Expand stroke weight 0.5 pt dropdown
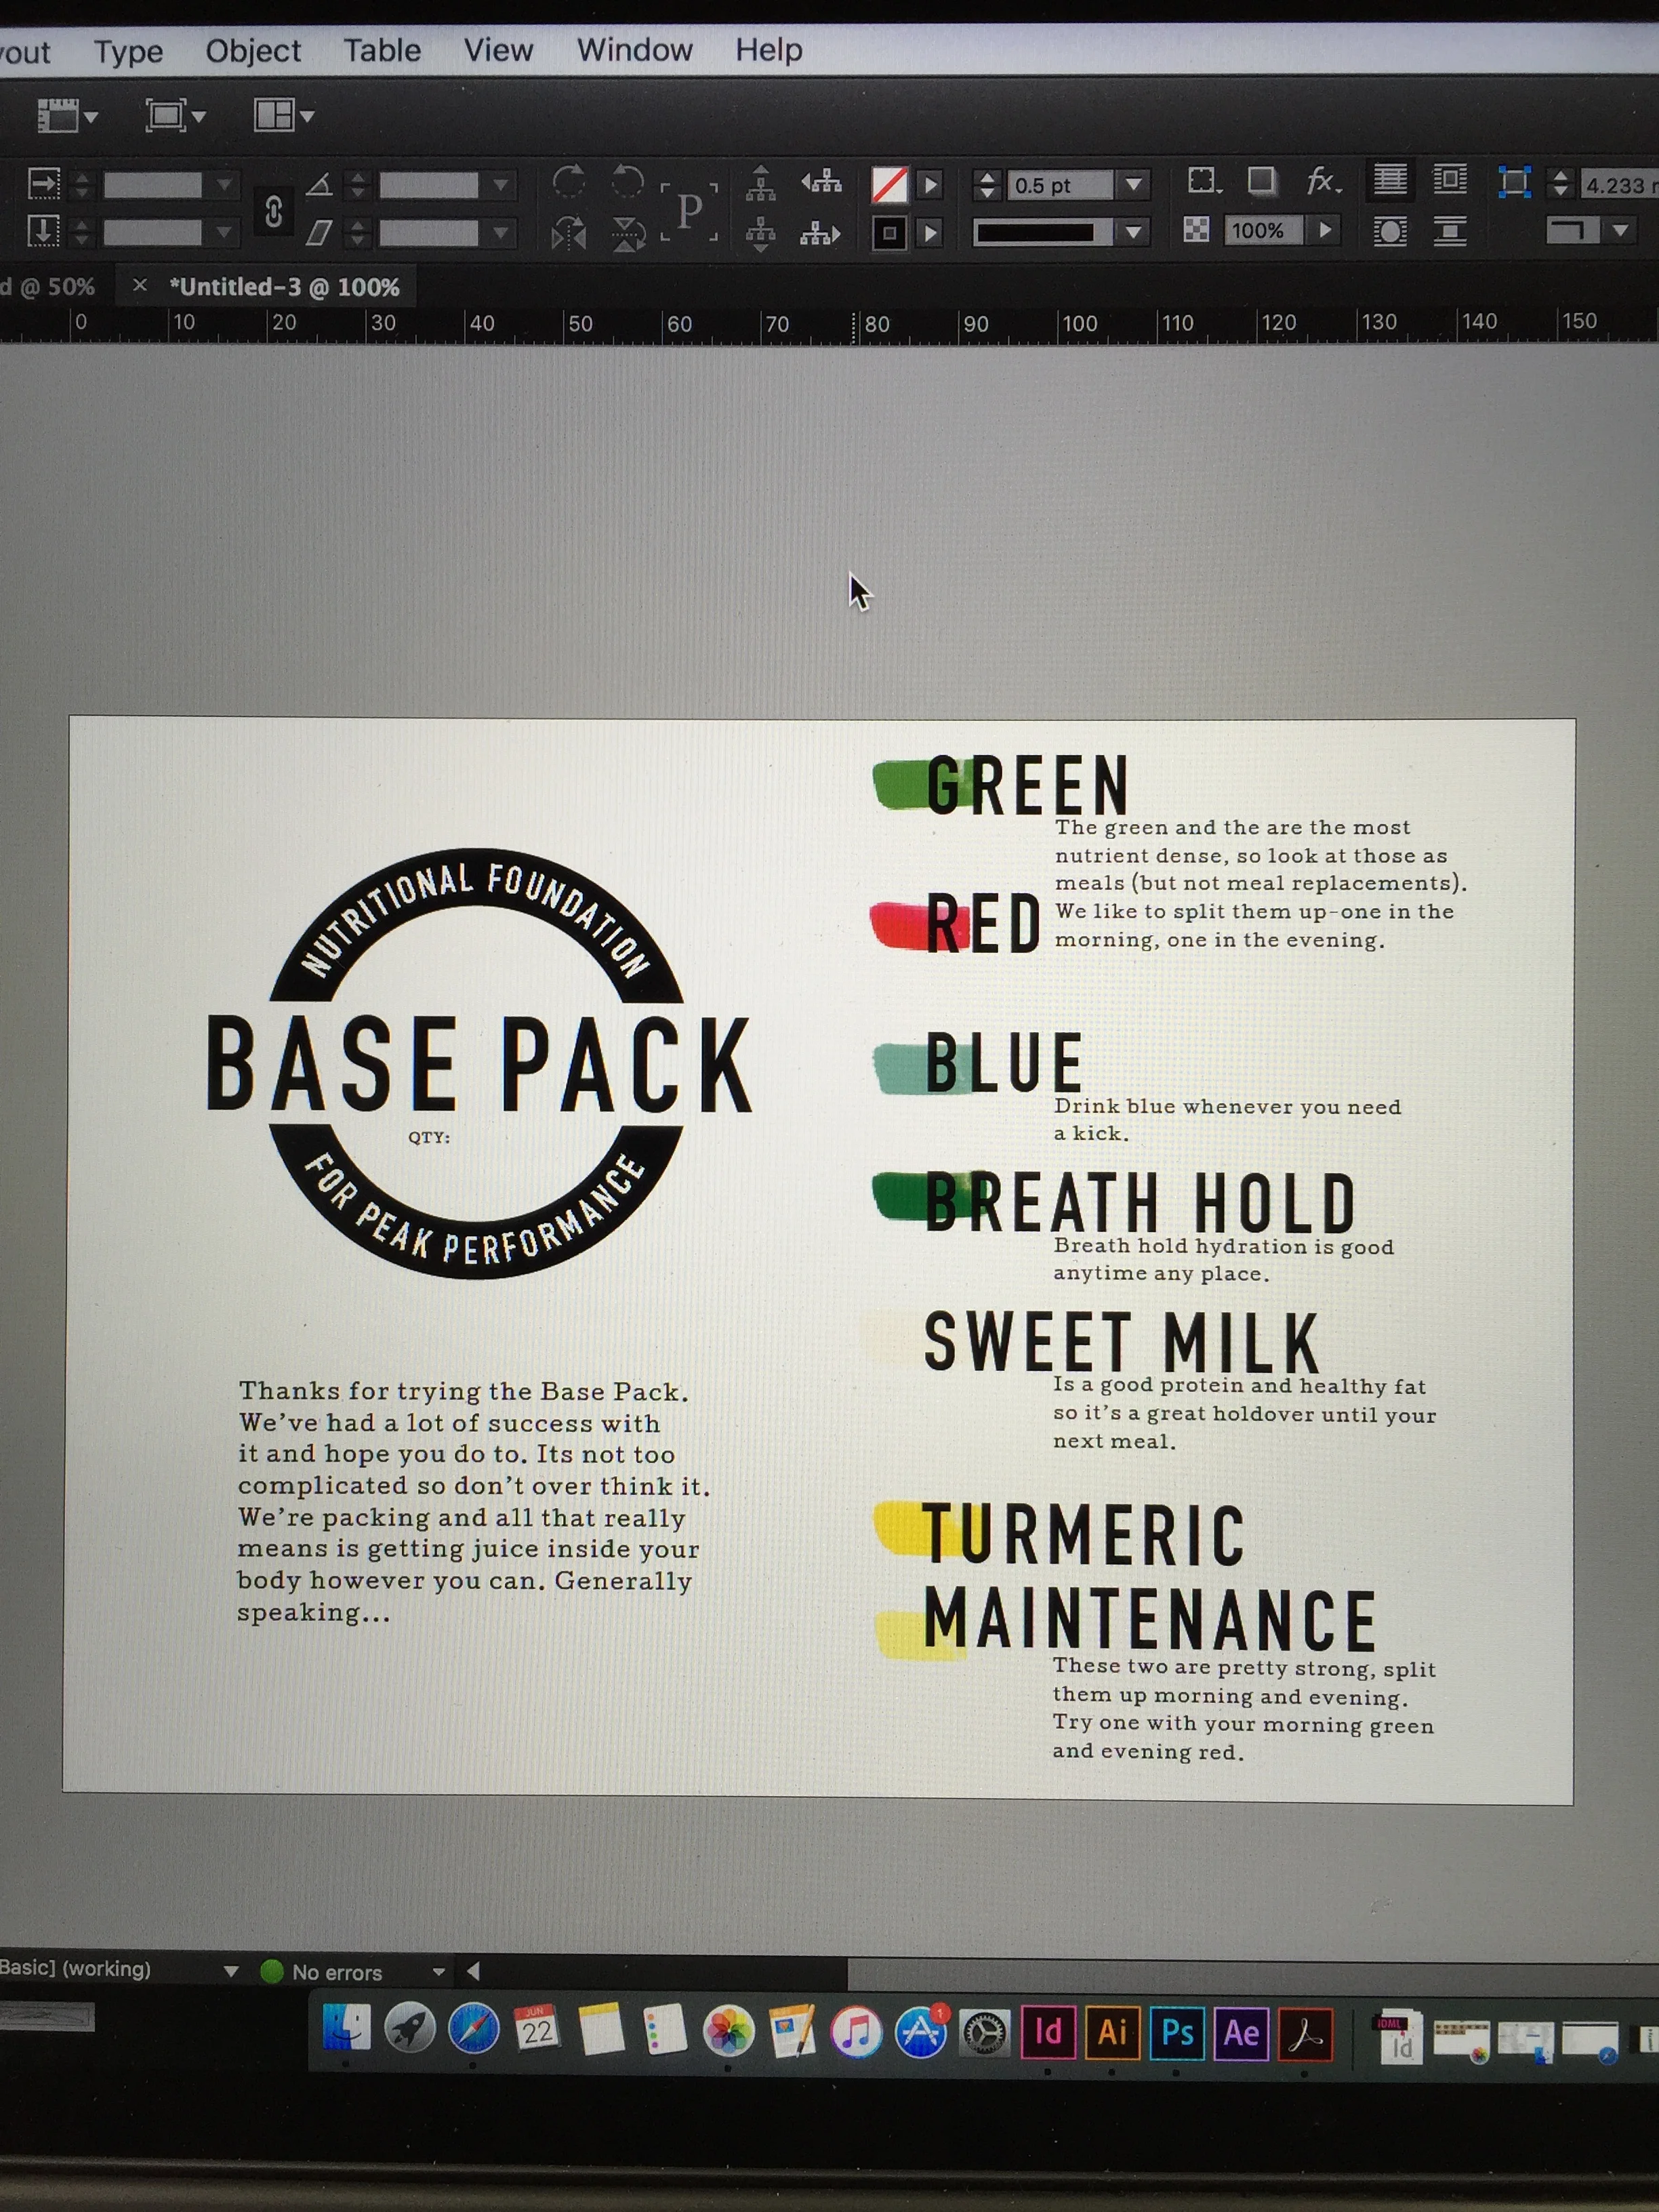 [1133, 185]
